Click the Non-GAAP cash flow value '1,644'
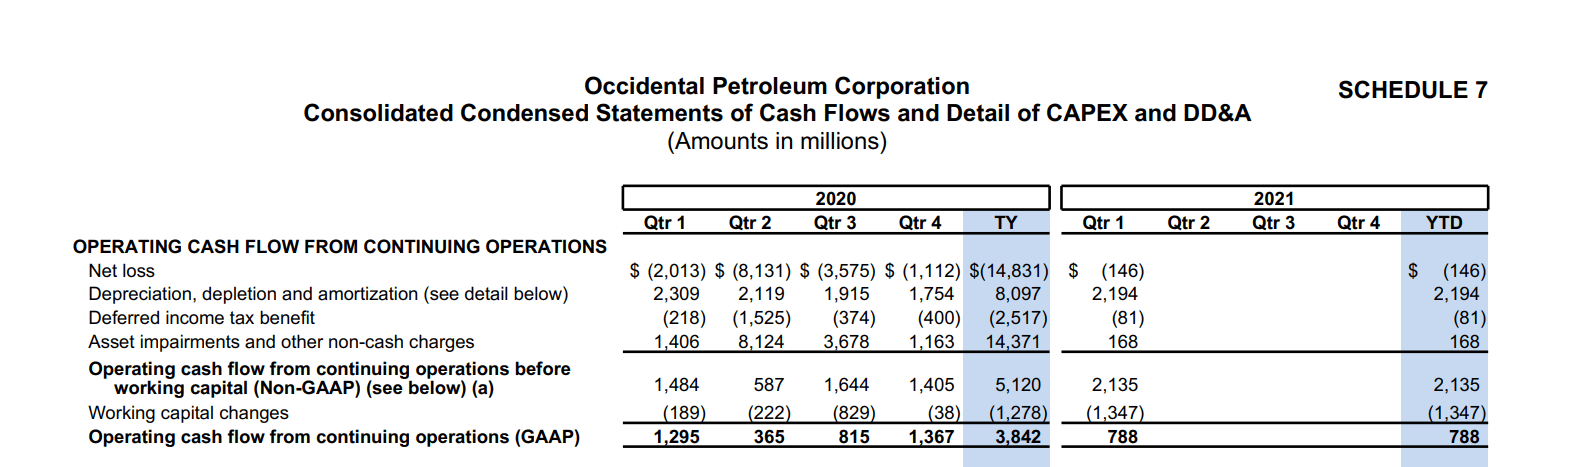1580x467 pixels. (847, 385)
